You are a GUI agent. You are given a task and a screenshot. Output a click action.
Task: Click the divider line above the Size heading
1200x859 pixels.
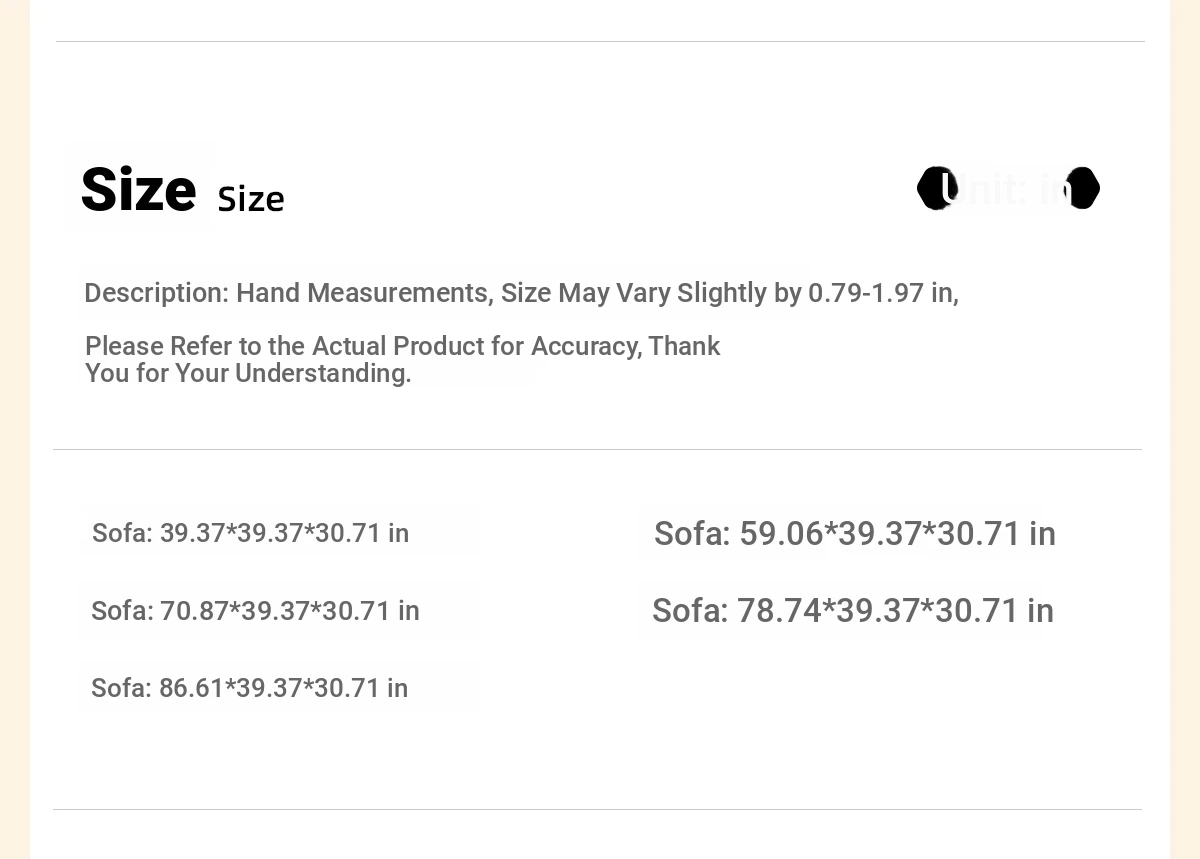[x=600, y=41]
